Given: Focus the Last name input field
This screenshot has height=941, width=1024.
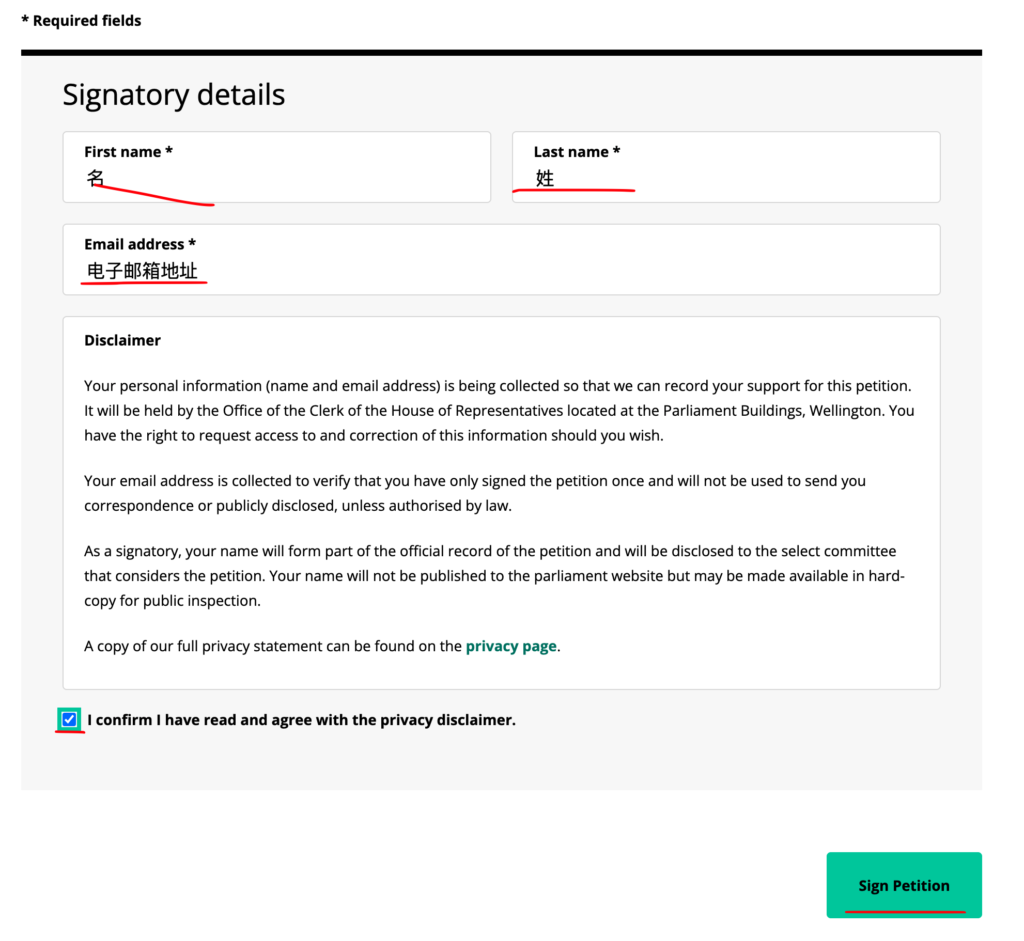Looking at the screenshot, I should pyautogui.click(x=726, y=167).
